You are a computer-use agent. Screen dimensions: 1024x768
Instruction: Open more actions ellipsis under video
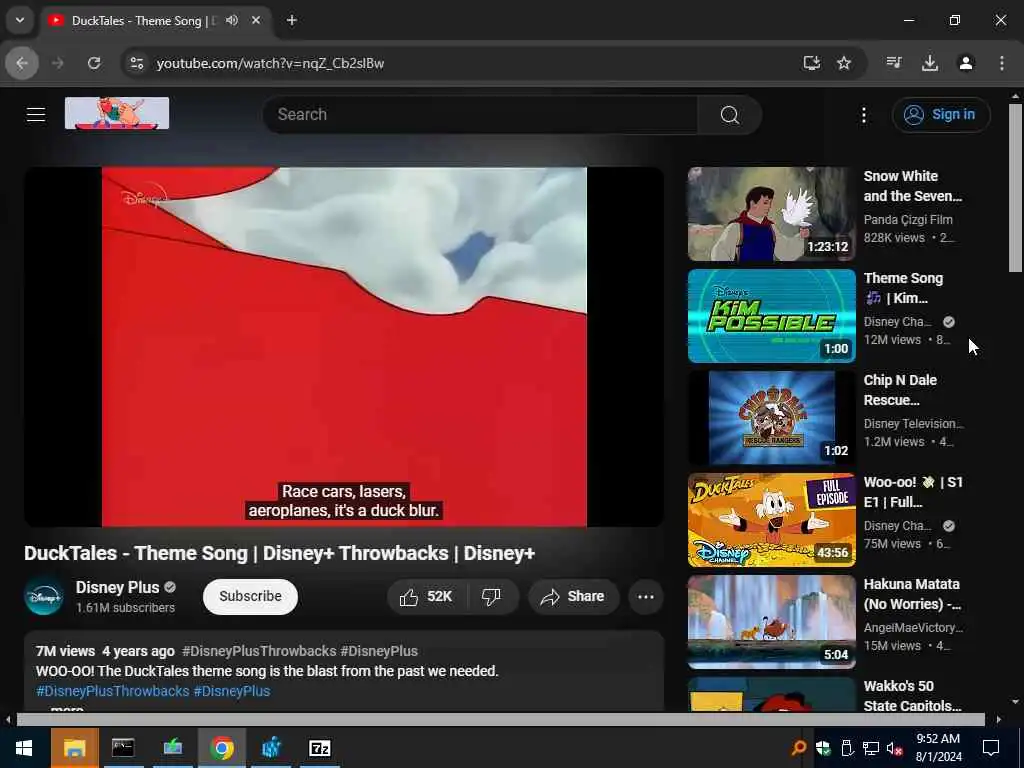pos(645,596)
